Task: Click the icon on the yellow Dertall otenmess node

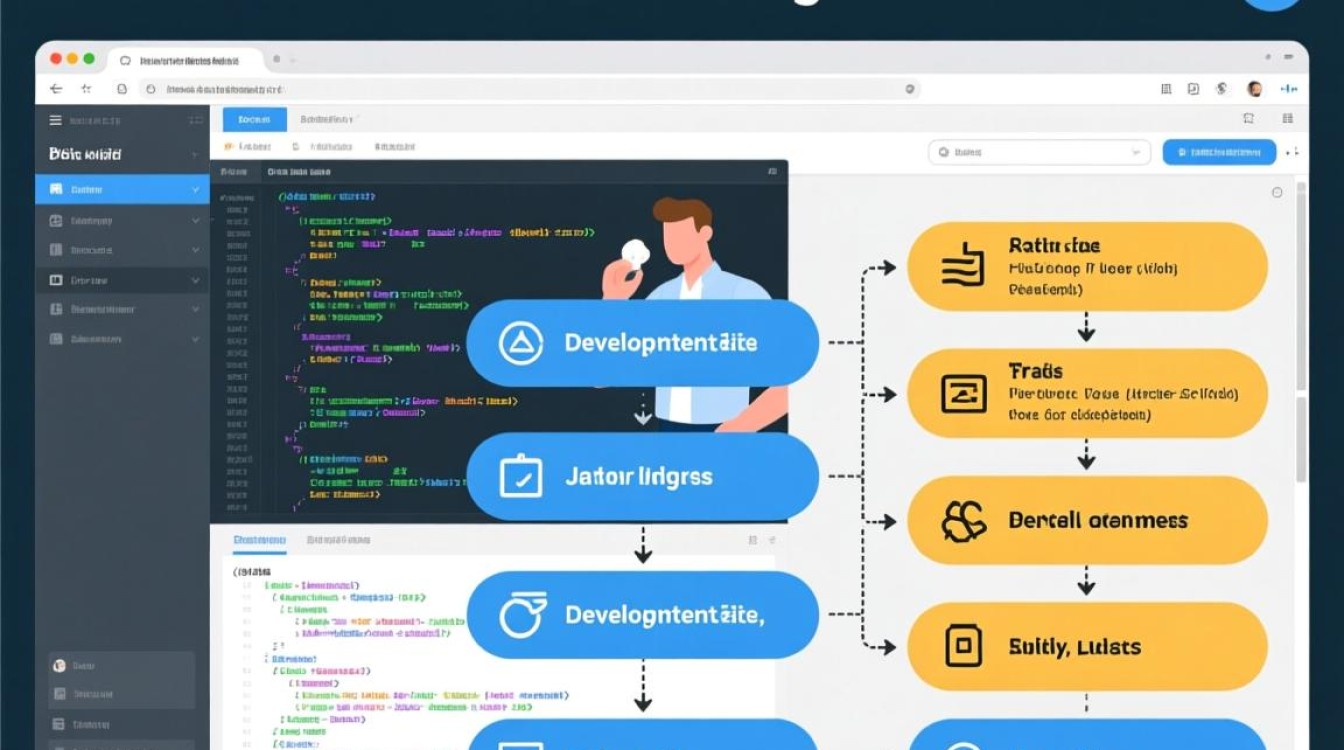Action: (x=964, y=521)
